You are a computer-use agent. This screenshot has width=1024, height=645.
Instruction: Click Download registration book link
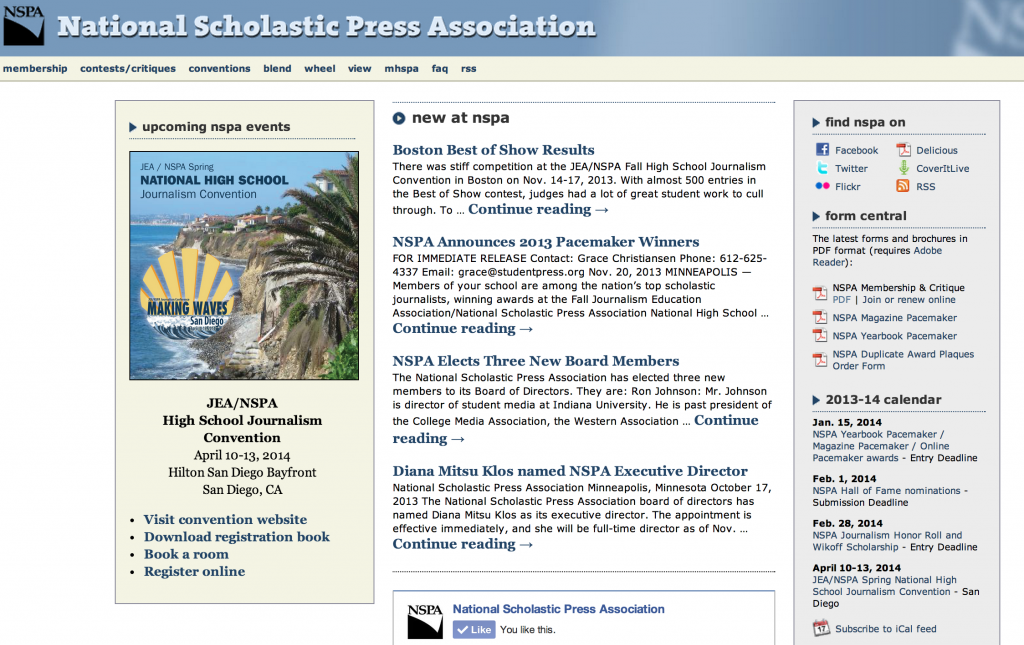point(236,537)
